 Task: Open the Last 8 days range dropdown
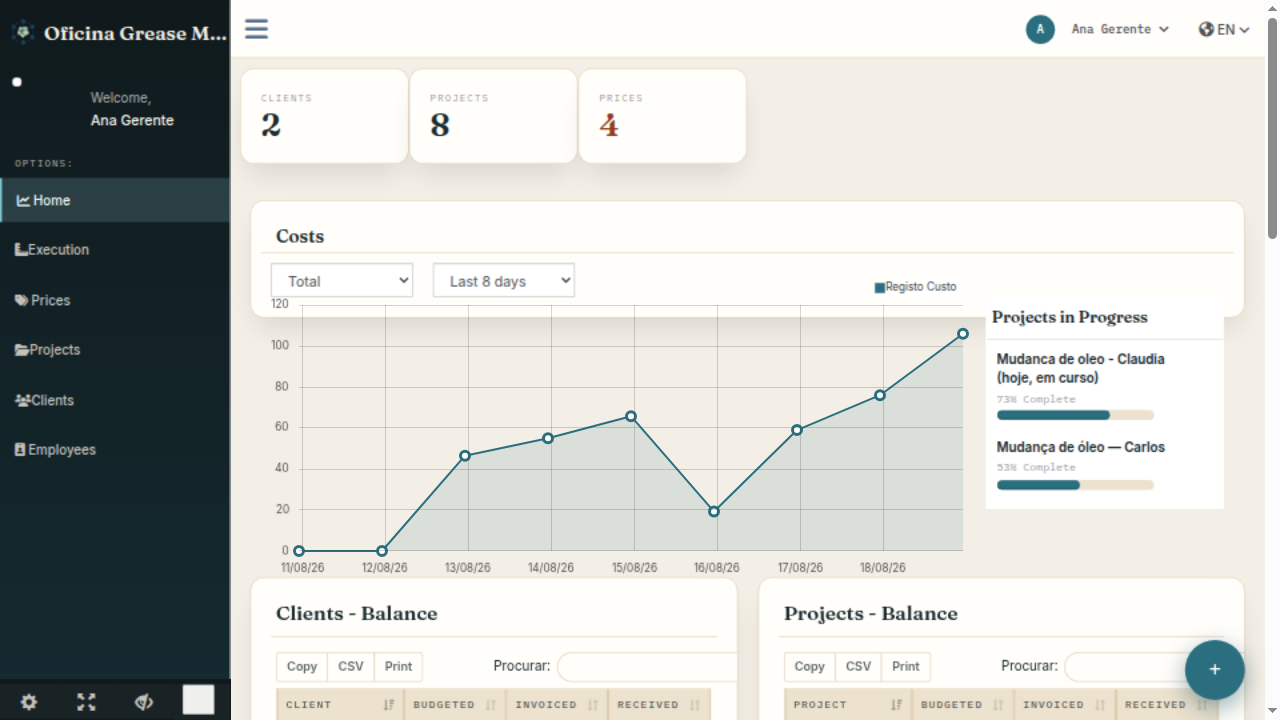[x=504, y=281]
